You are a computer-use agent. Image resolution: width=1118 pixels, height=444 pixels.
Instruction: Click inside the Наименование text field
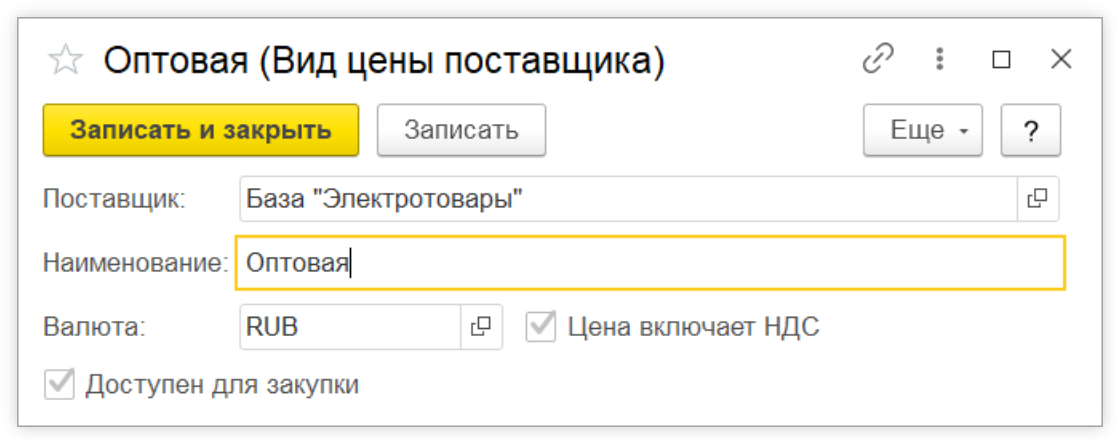pyautogui.click(x=650, y=263)
